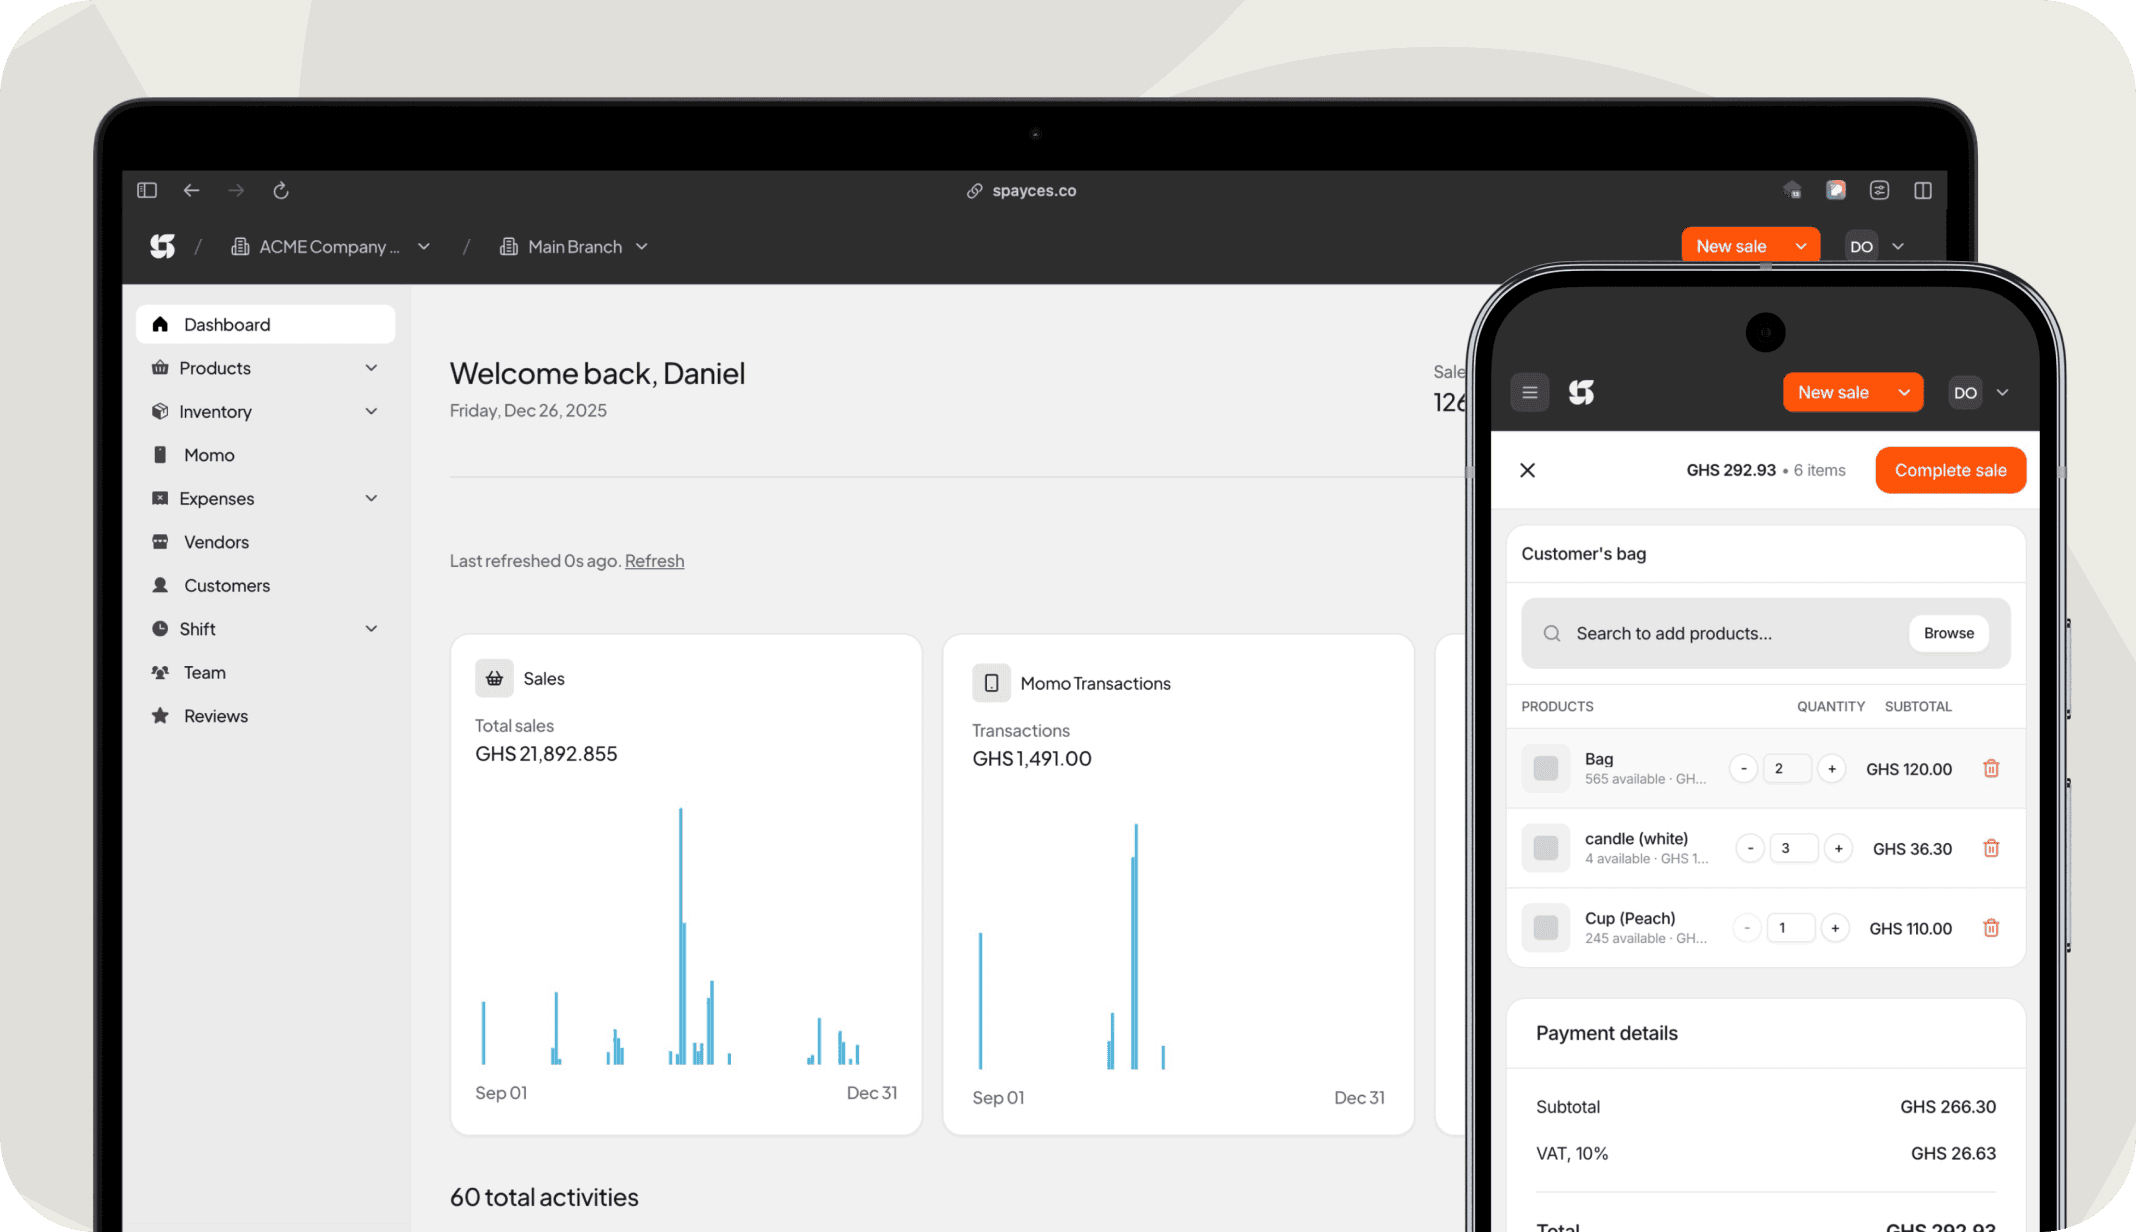Click the VAT amount GHS 26.63
The image size is (2136, 1232).
point(1953,1154)
